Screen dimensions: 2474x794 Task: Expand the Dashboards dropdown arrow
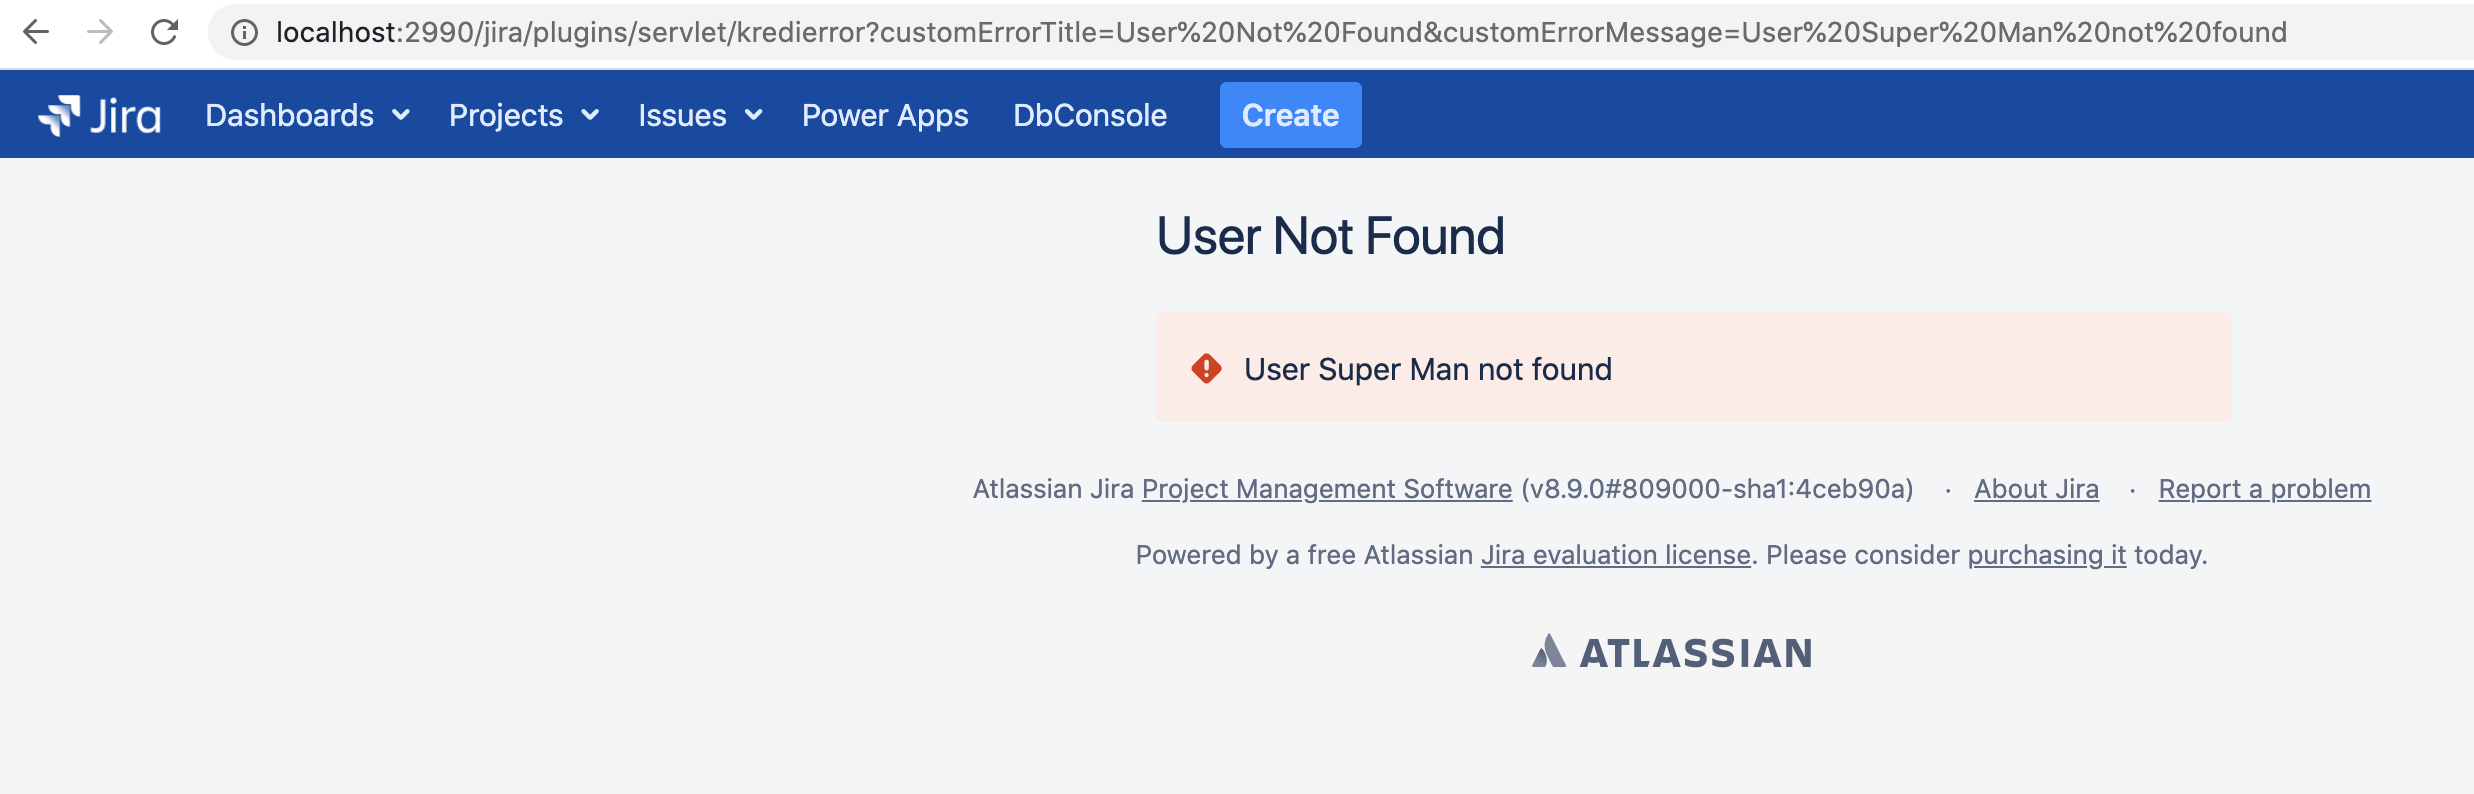[x=401, y=115]
